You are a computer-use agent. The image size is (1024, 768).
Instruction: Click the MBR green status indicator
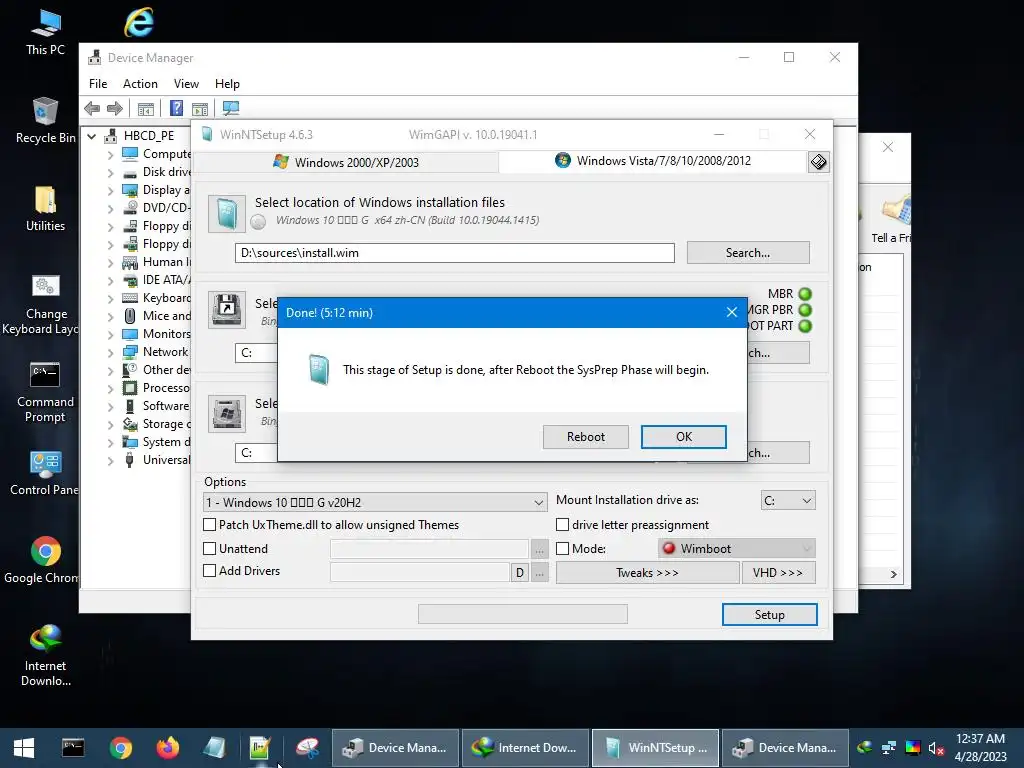pos(805,294)
